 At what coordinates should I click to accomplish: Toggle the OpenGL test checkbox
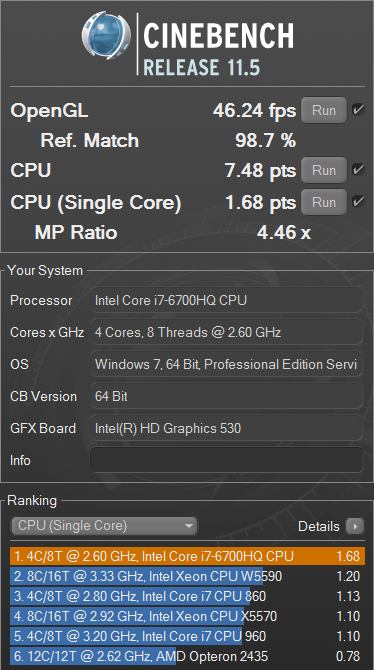(358, 110)
